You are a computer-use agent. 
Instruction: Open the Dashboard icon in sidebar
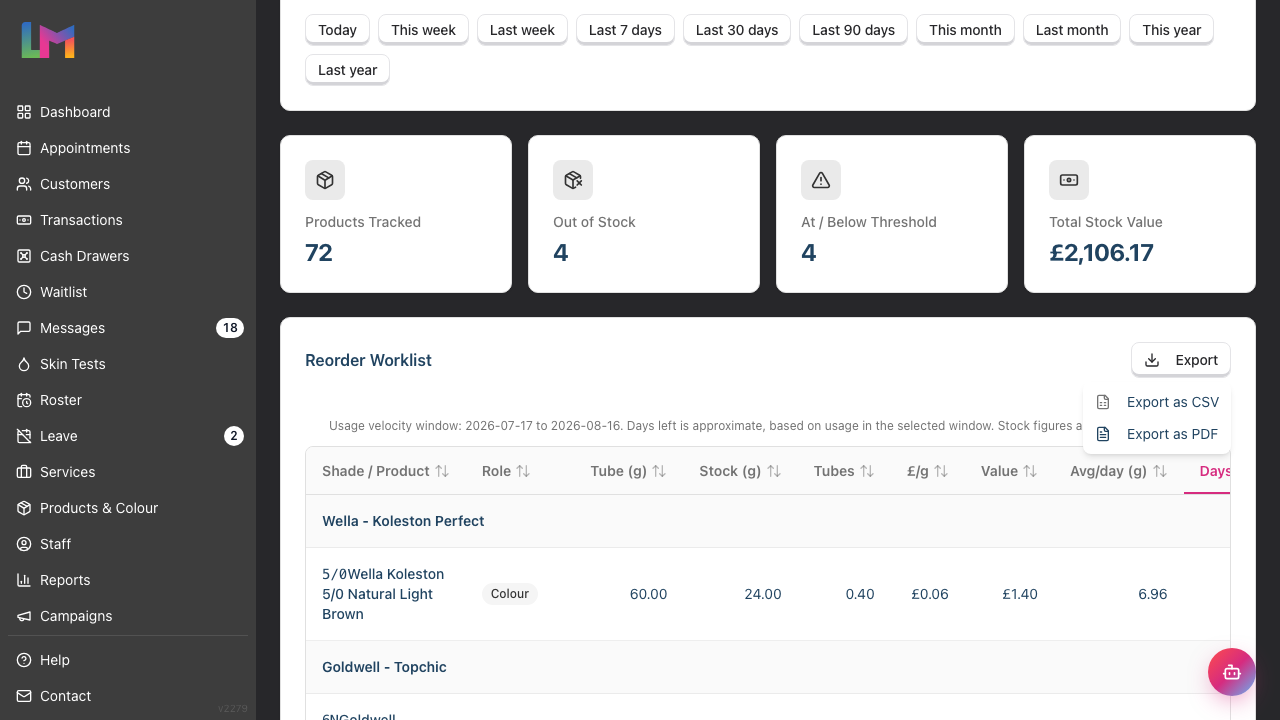click(24, 112)
